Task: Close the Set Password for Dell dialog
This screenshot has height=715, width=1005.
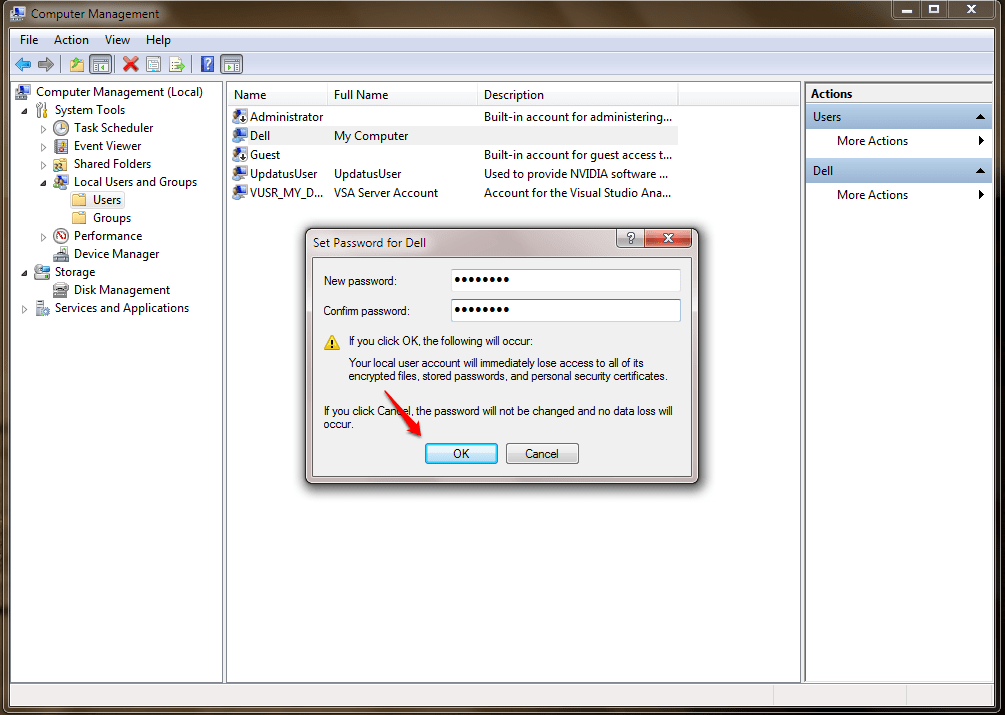Action: click(668, 238)
